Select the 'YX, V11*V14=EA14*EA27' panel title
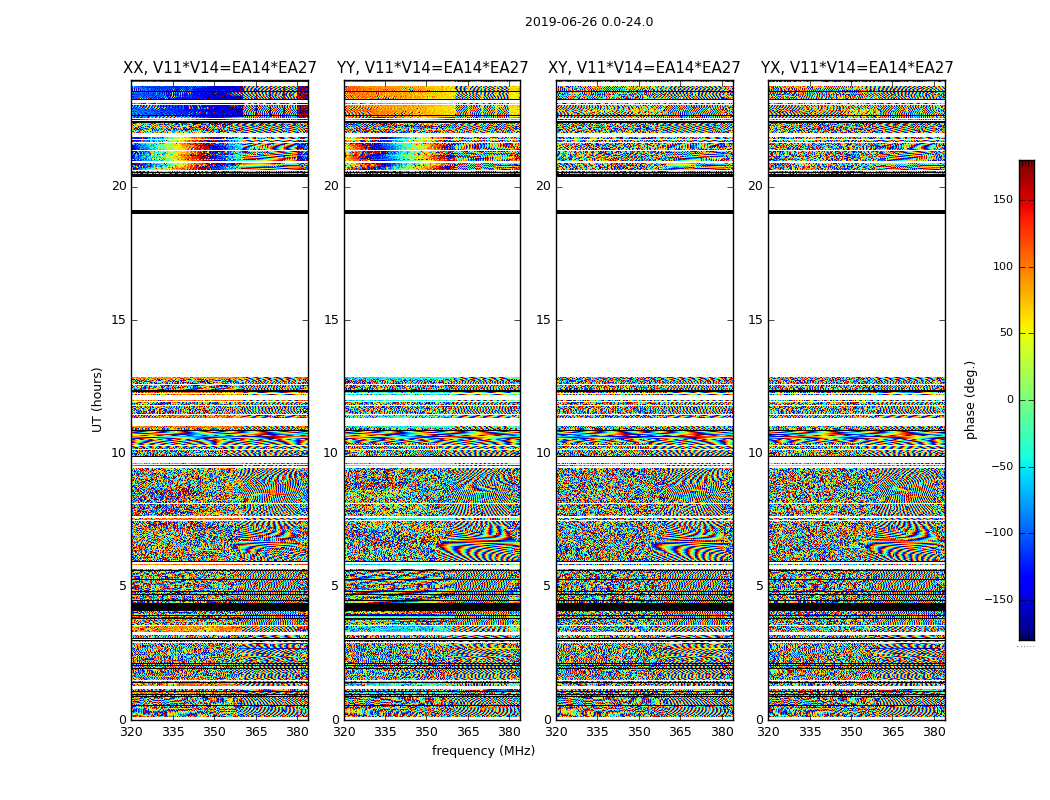Viewport: 1050px width, 800px height. (x=856, y=68)
